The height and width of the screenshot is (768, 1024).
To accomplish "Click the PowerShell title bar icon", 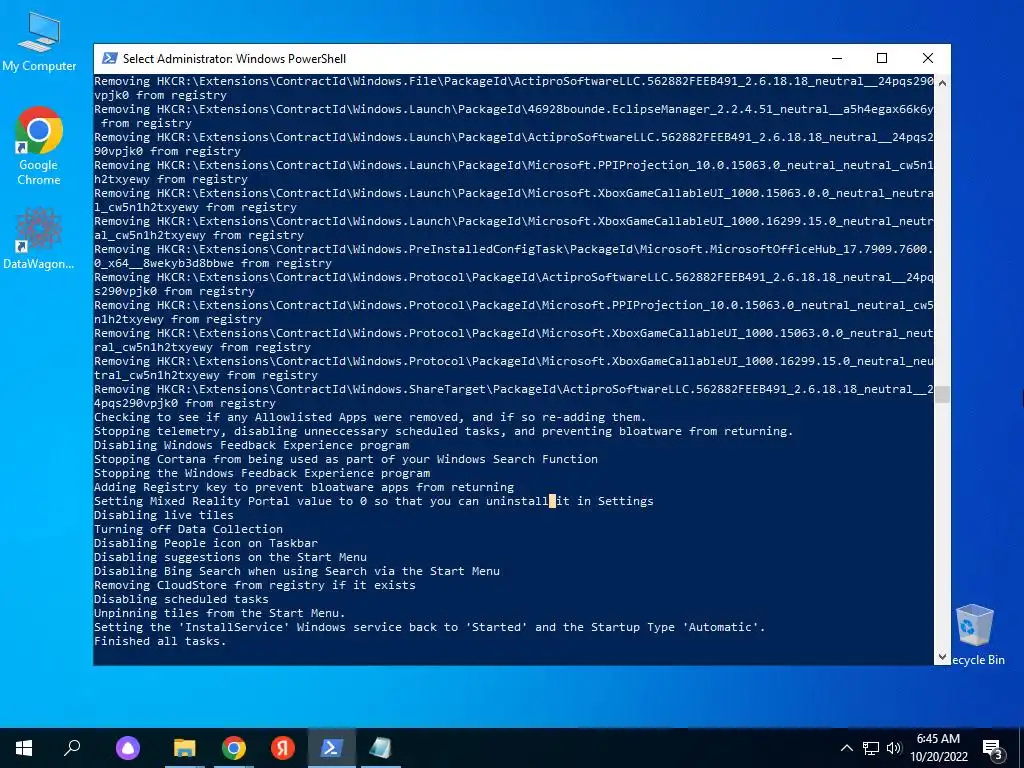I will [x=110, y=58].
